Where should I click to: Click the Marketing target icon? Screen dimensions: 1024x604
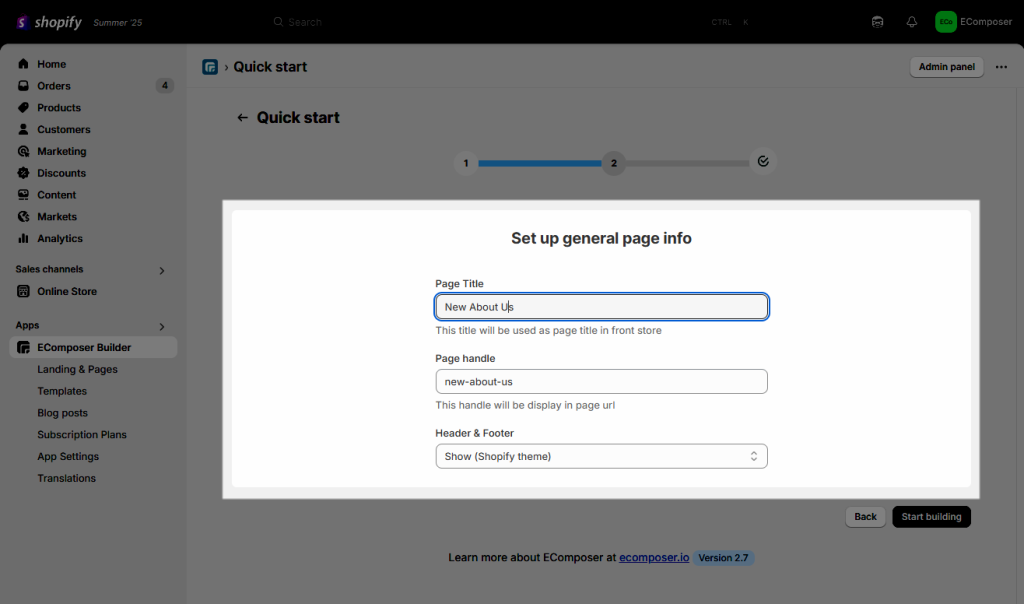(x=24, y=151)
